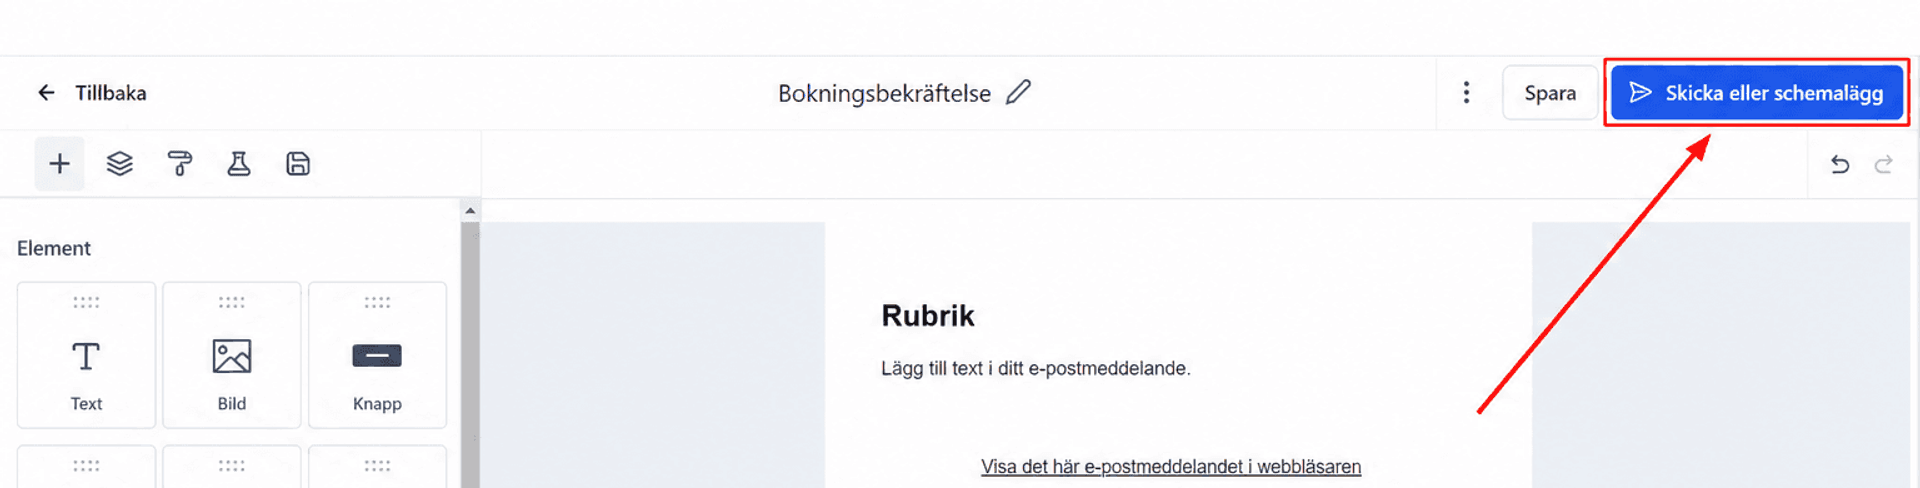The height and width of the screenshot is (488, 1920).
Task: Click the Bokningsbekräftelse title text
Action: [x=884, y=93]
